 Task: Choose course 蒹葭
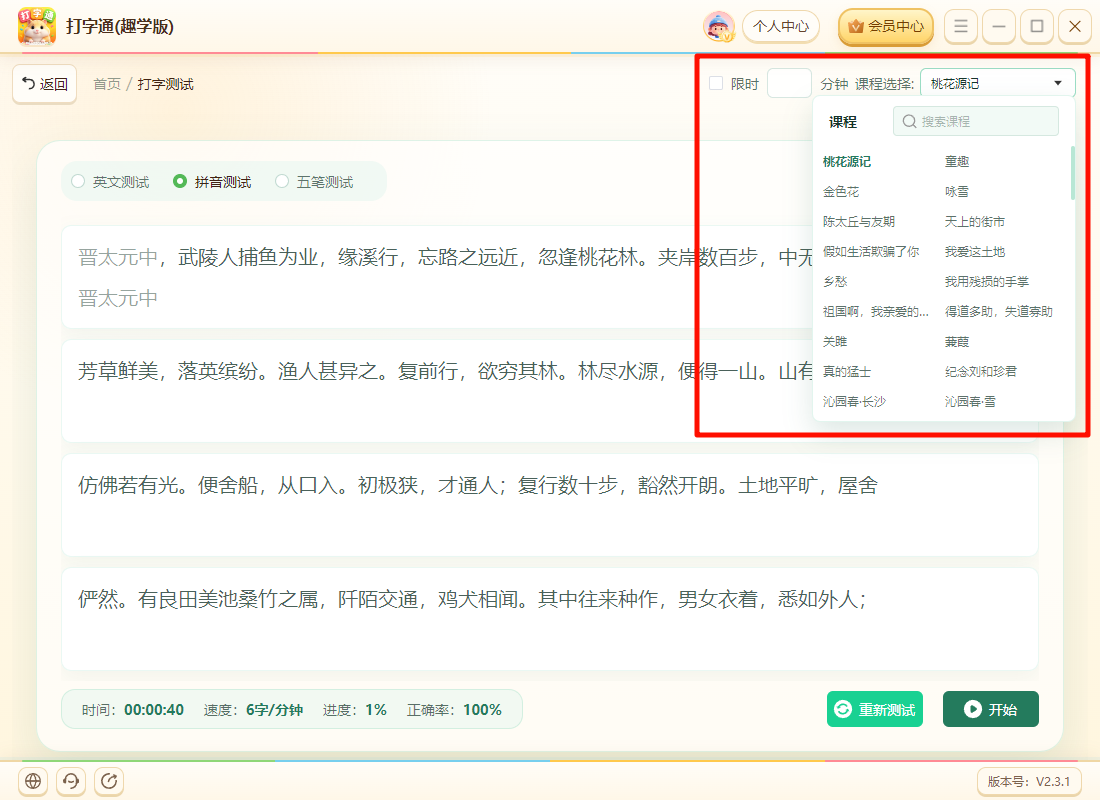click(957, 342)
